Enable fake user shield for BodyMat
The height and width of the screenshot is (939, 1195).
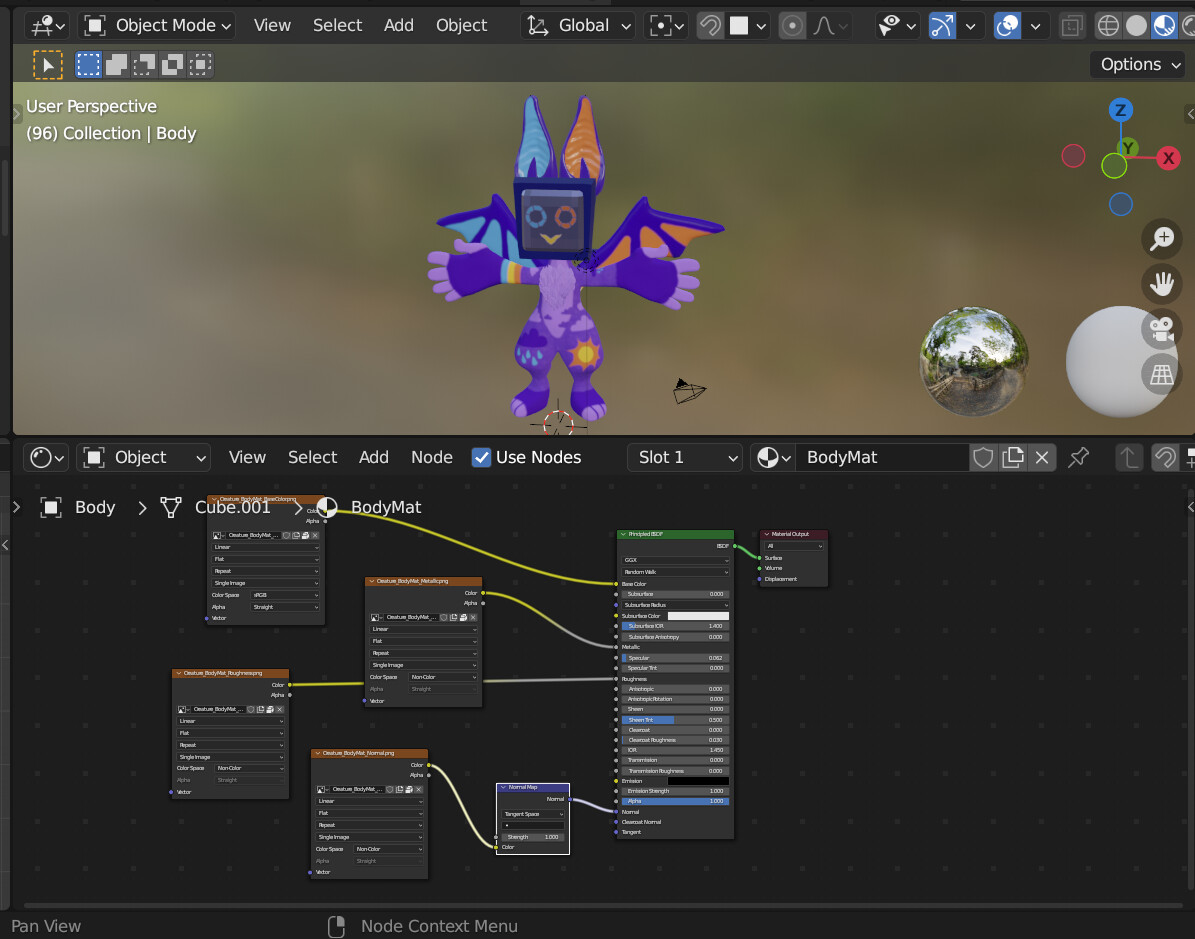[983, 457]
